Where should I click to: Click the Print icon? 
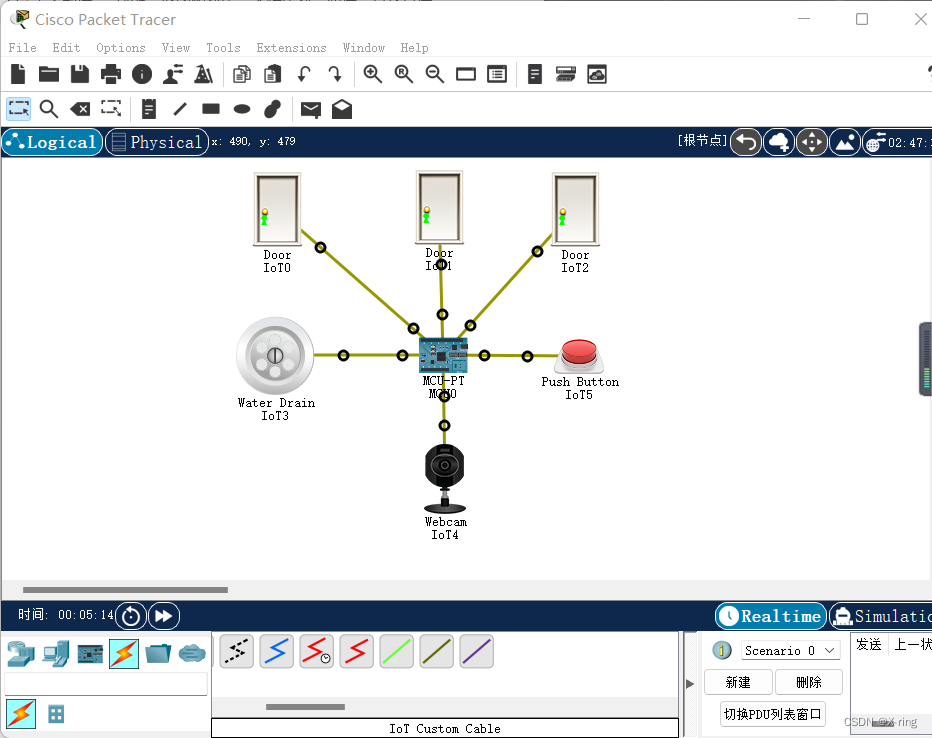(111, 74)
